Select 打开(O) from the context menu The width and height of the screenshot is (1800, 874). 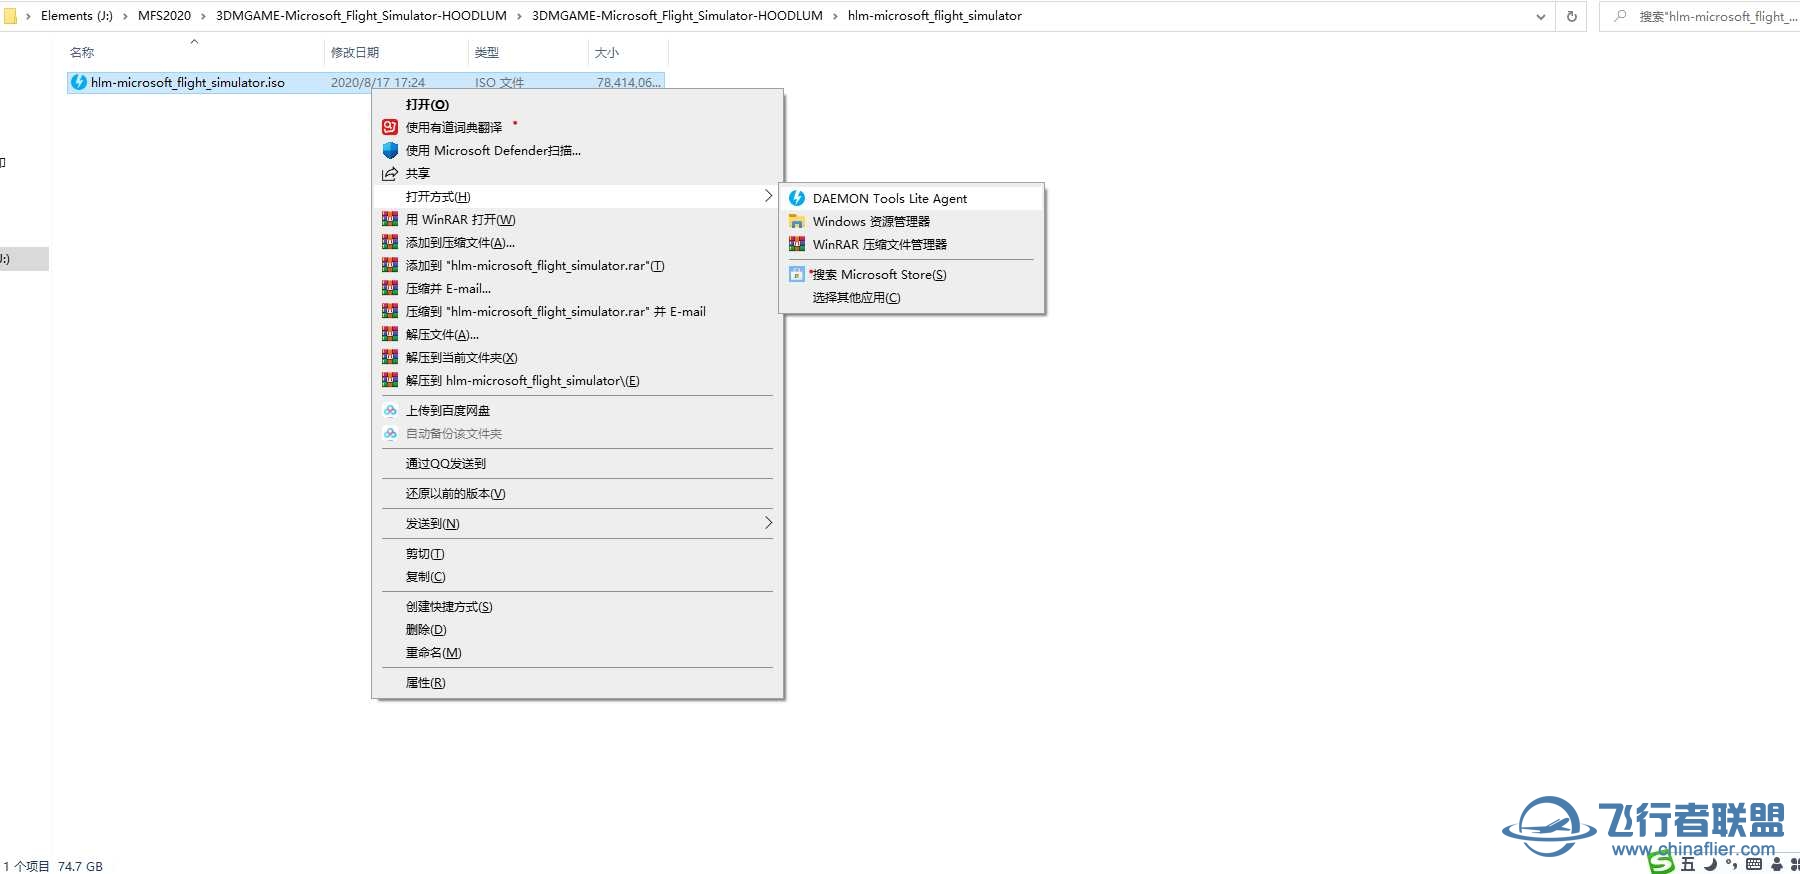tap(577, 104)
